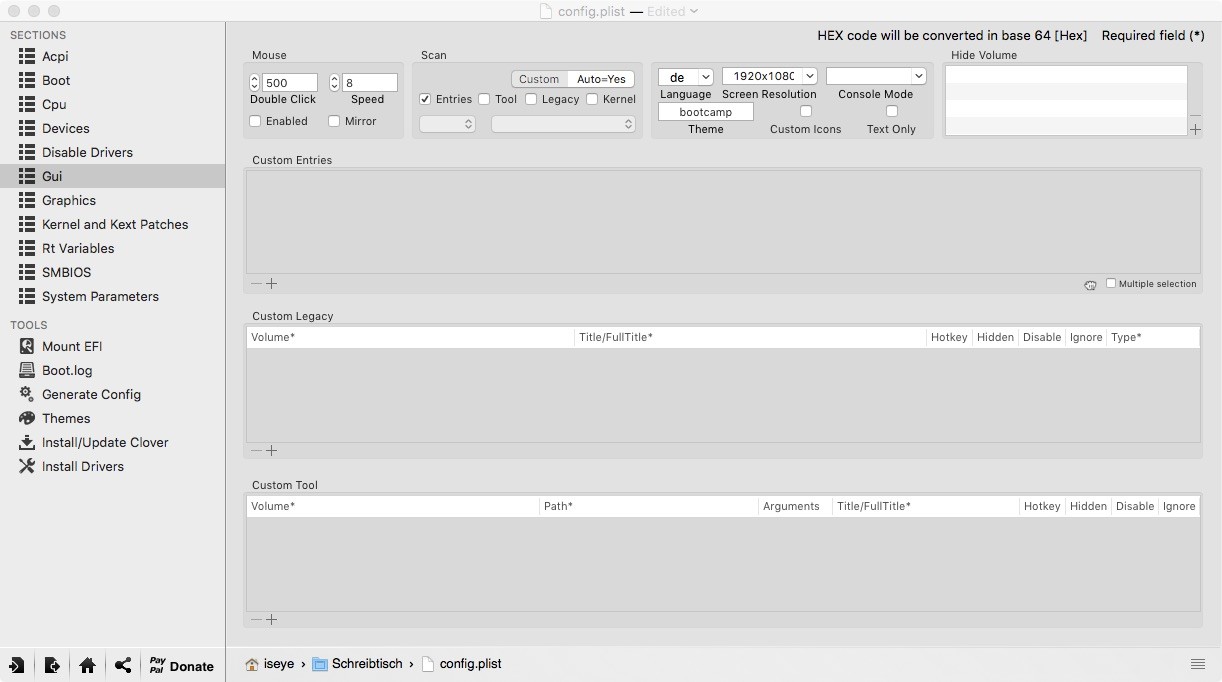Image resolution: width=1222 pixels, height=682 pixels.
Task: Click the Double Click value field
Action: (x=290, y=83)
